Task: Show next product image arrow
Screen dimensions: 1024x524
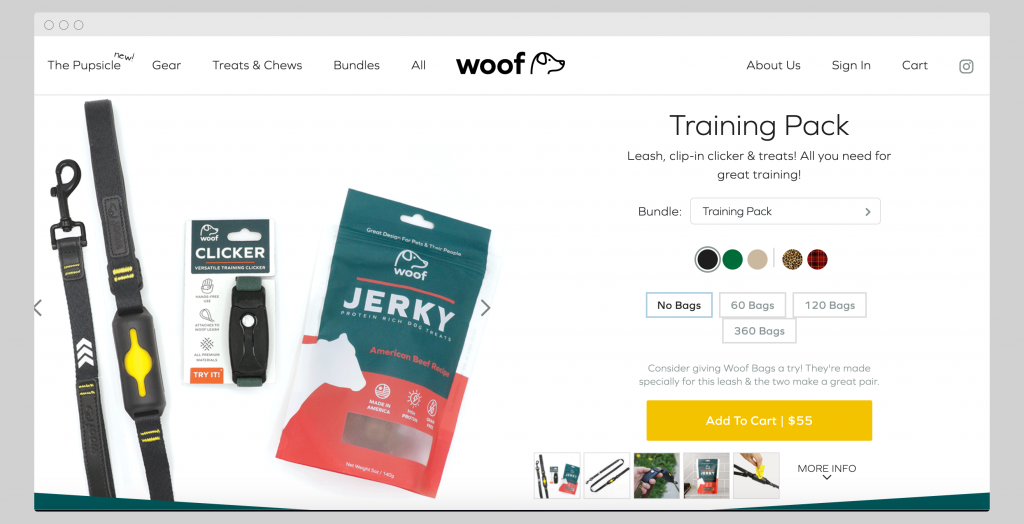Action: tap(485, 308)
